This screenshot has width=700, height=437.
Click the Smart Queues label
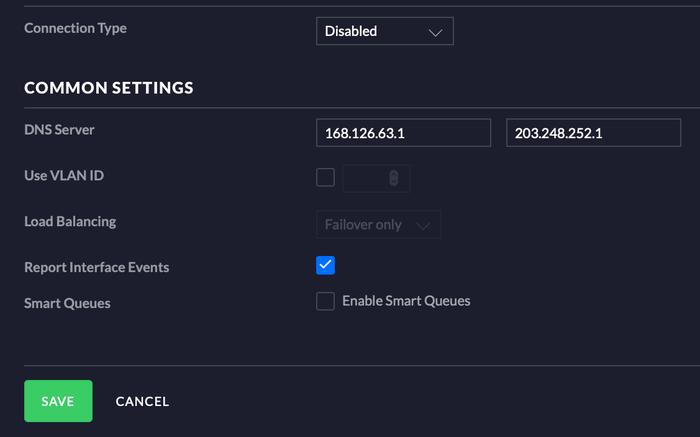pyautogui.click(x=67, y=303)
